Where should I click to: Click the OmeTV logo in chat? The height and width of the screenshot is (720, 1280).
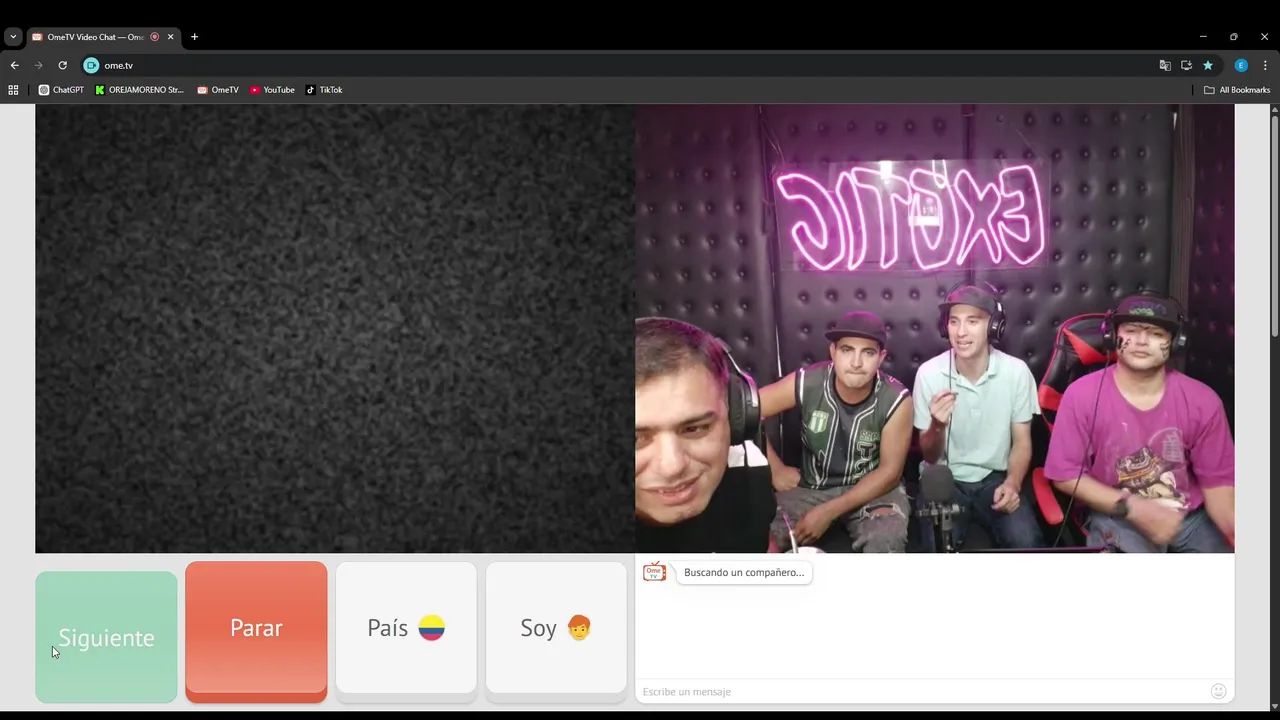(654, 572)
